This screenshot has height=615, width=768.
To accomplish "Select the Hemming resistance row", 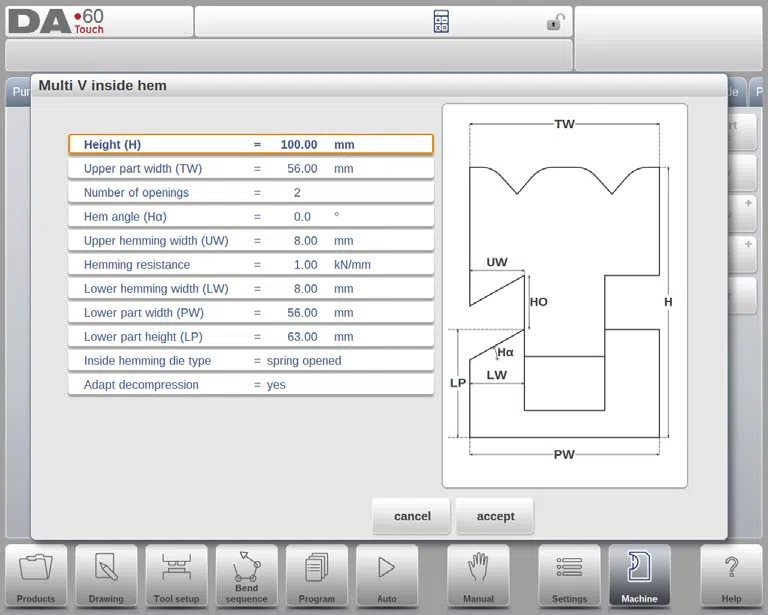I will point(251,264).
